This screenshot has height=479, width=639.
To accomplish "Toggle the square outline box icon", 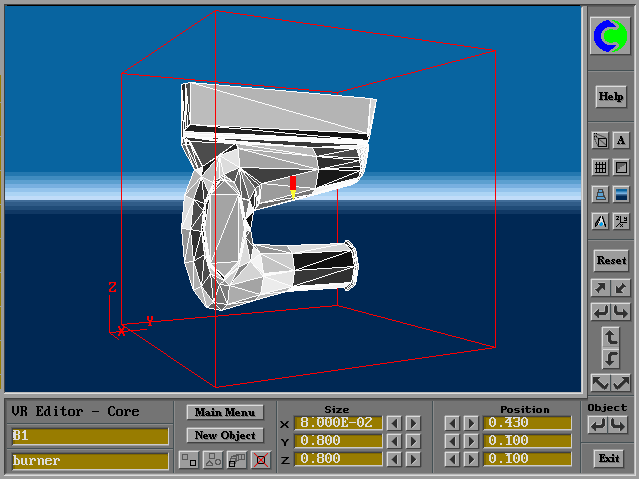I will tap(621, 168).
